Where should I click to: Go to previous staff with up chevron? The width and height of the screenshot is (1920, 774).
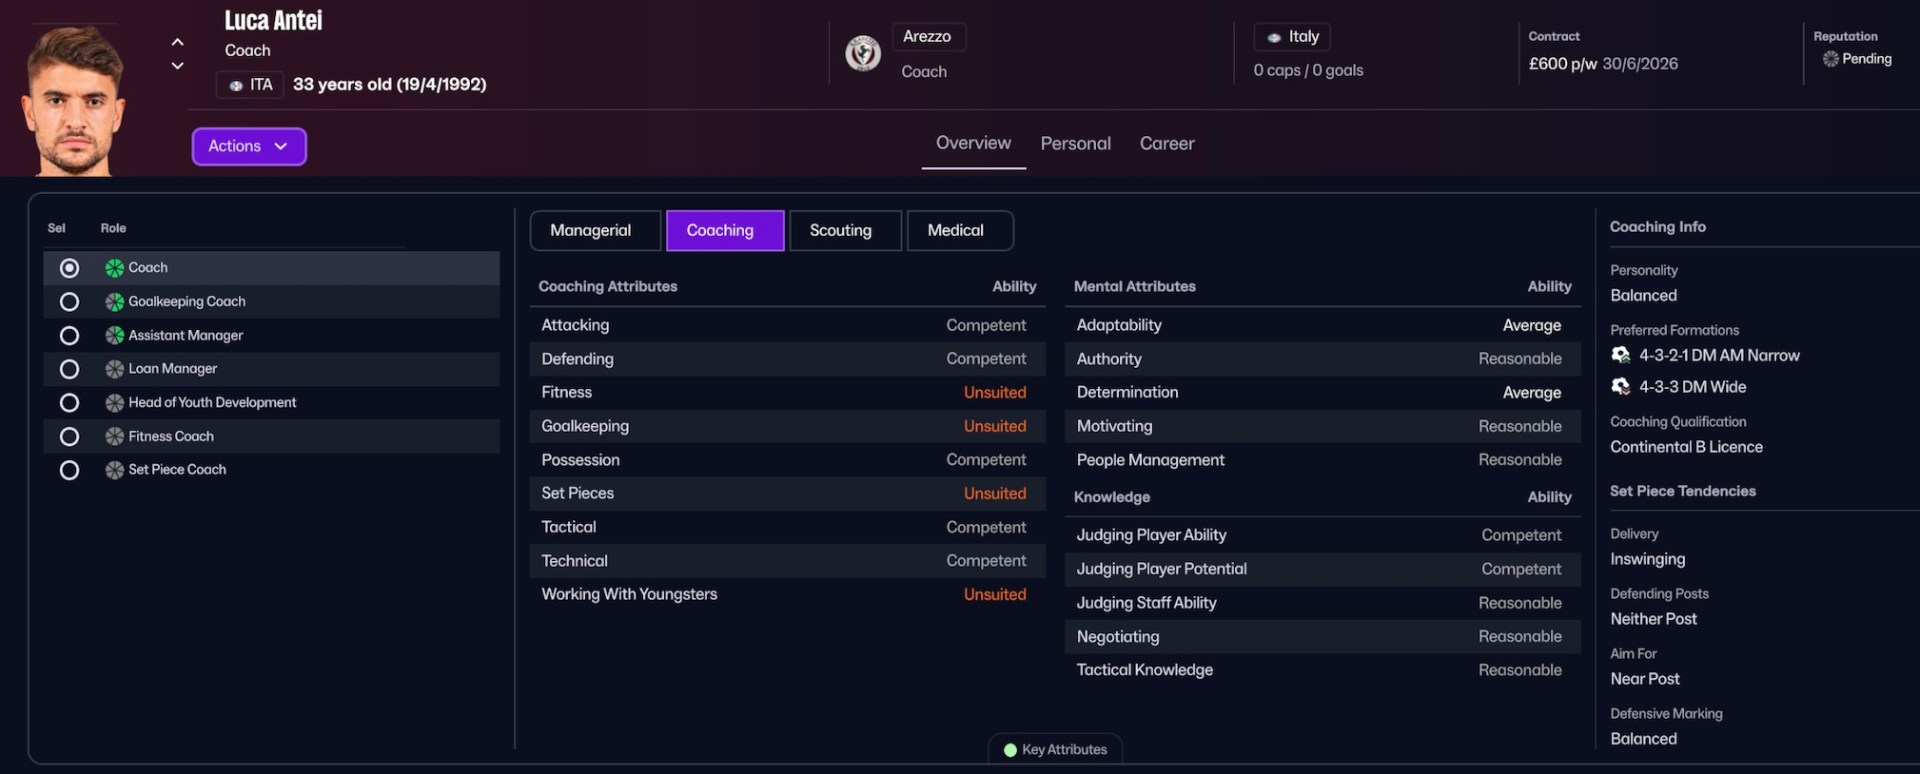point(177,42)
